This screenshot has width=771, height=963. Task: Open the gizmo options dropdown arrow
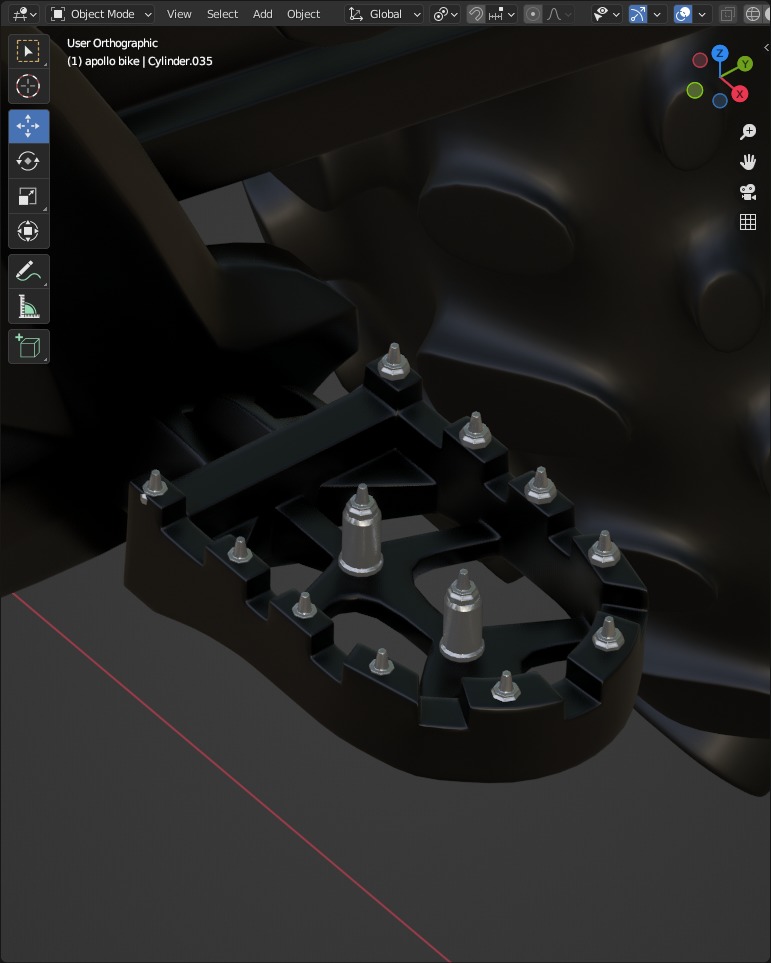click(x=657, y=14)
